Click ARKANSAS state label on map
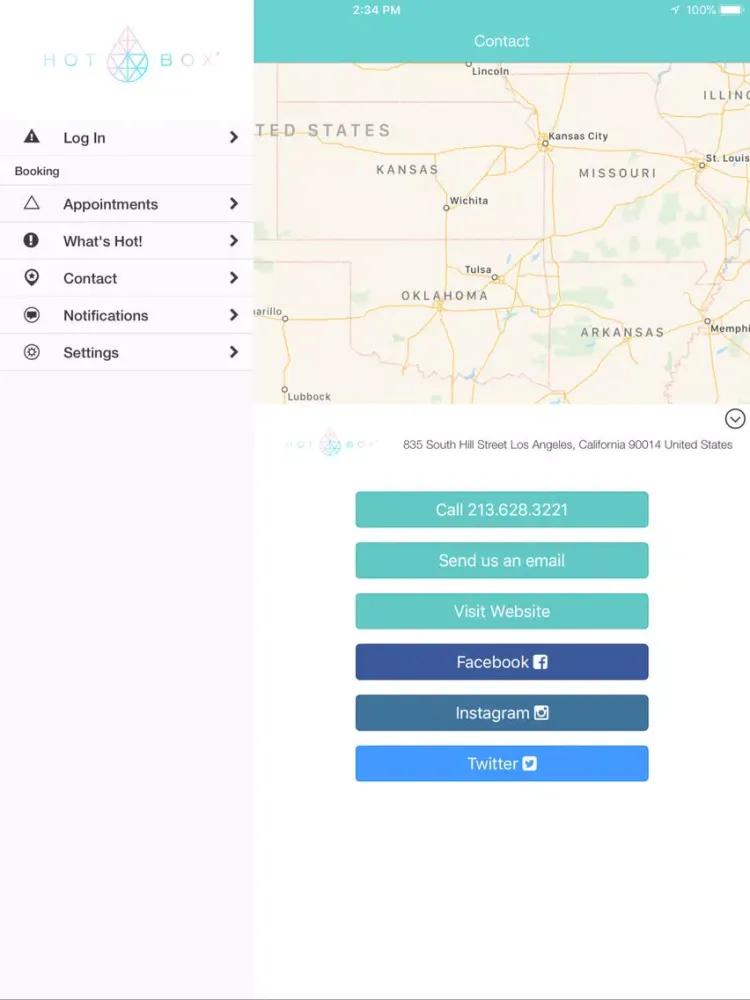This screenshot has width=750, height=1000. pos(622,332)
